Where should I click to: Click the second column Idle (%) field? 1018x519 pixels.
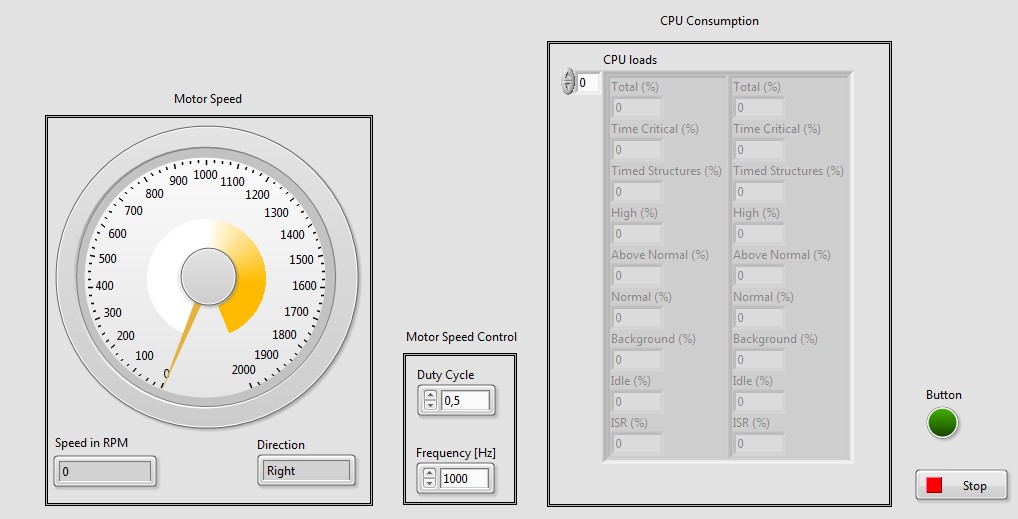759,402
